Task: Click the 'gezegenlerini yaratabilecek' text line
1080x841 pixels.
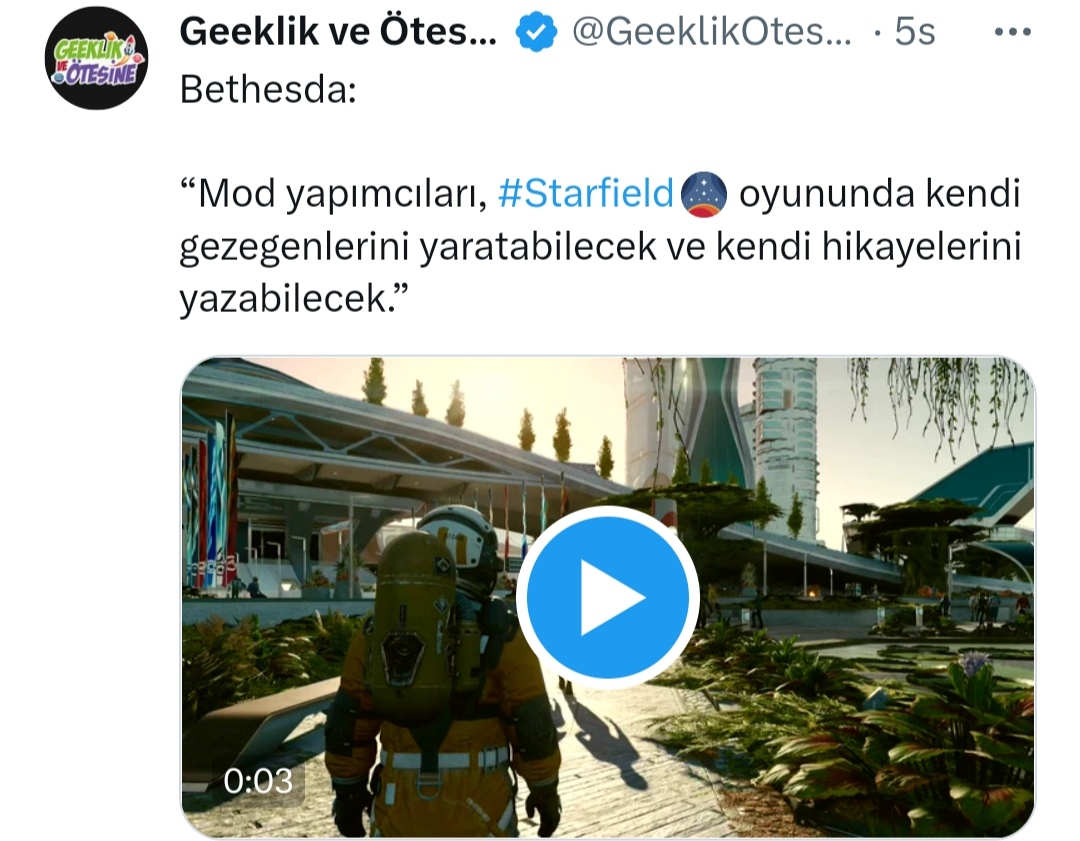Action: coord(418,247)
